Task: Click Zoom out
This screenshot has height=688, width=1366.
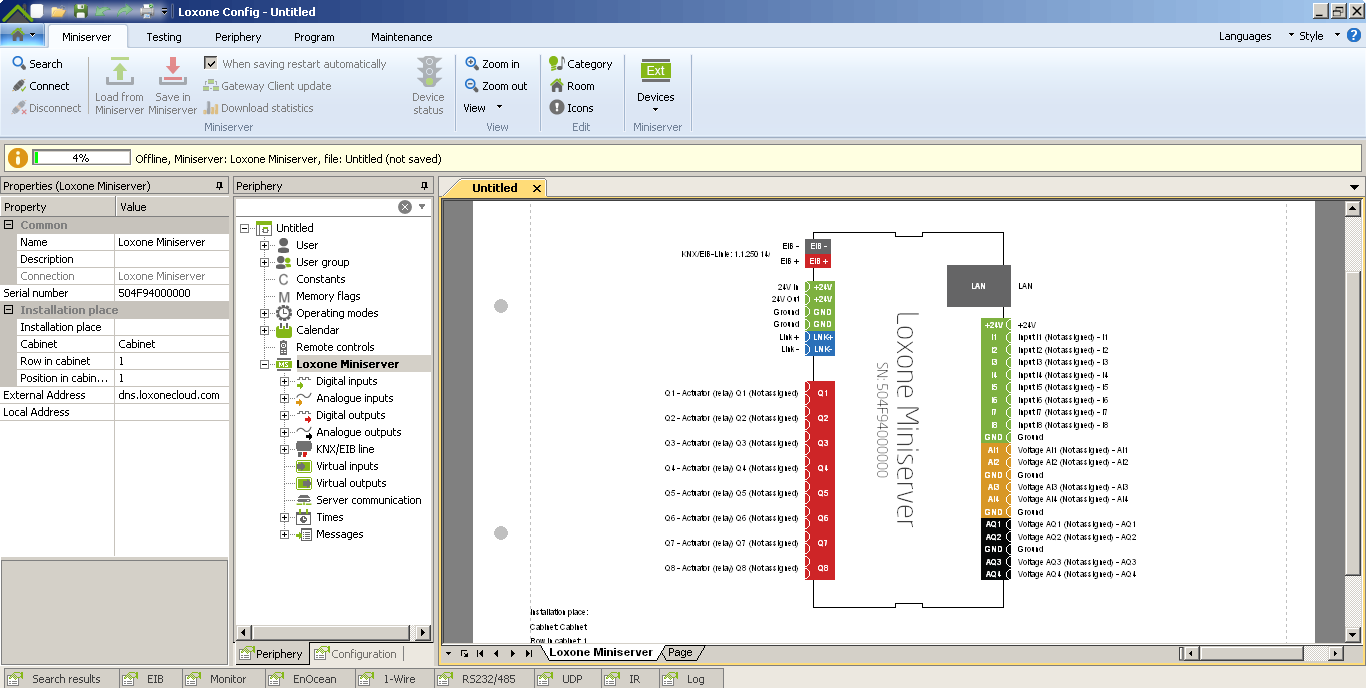Action: pos(496,86)
